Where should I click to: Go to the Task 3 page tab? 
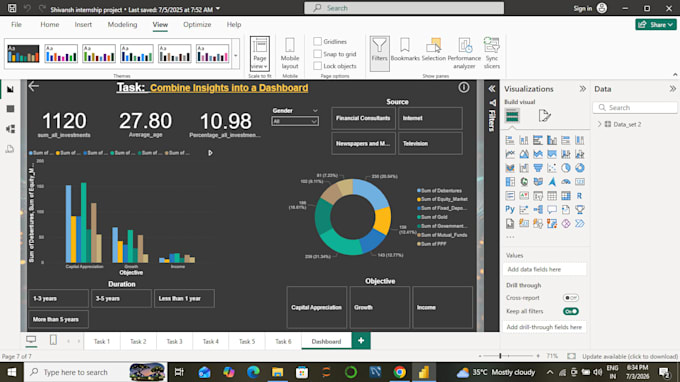[174, 341]
